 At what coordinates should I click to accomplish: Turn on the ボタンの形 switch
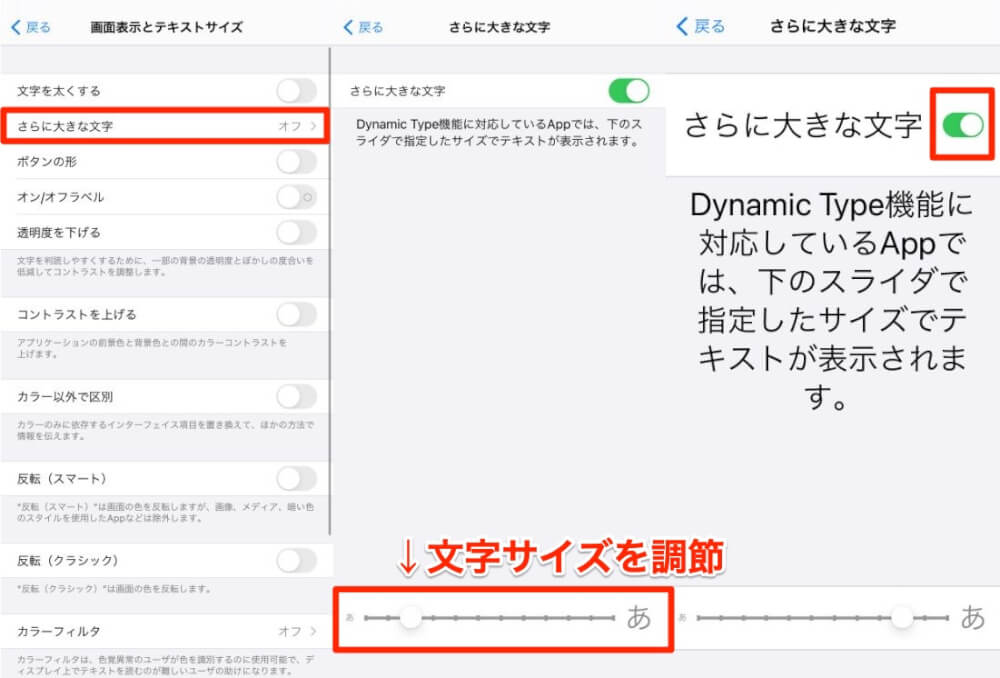pyautogui.click(x=296, y=161)
